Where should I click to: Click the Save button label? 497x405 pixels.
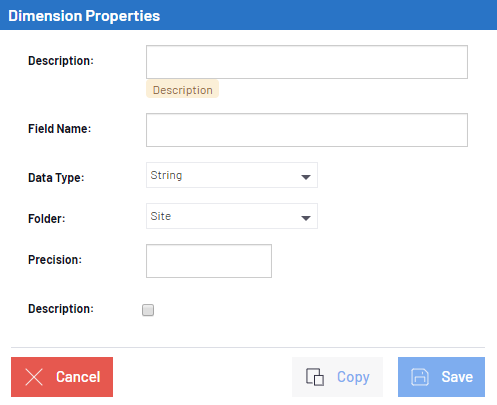457,377
